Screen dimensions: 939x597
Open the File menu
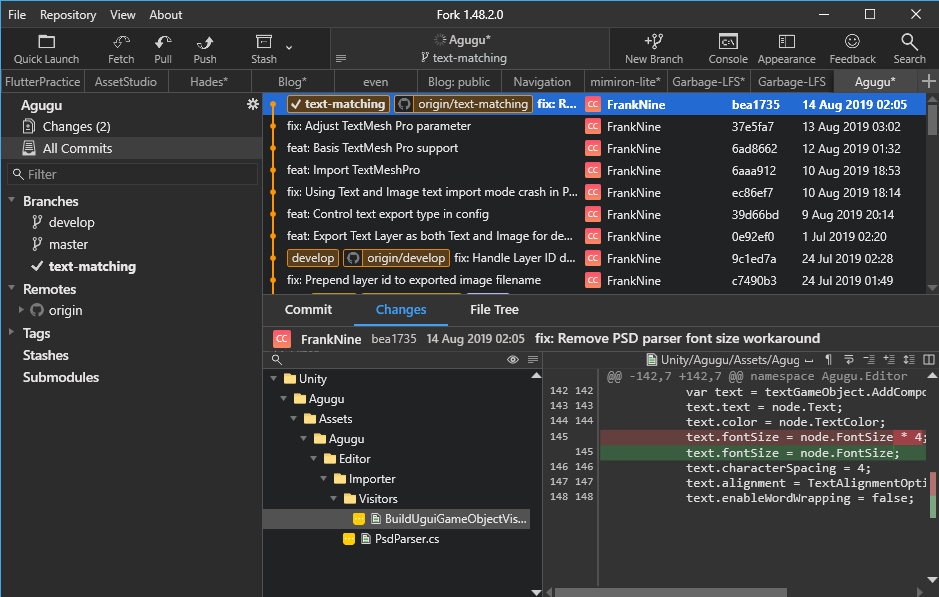pyautogui.click(x=17, y=14)
